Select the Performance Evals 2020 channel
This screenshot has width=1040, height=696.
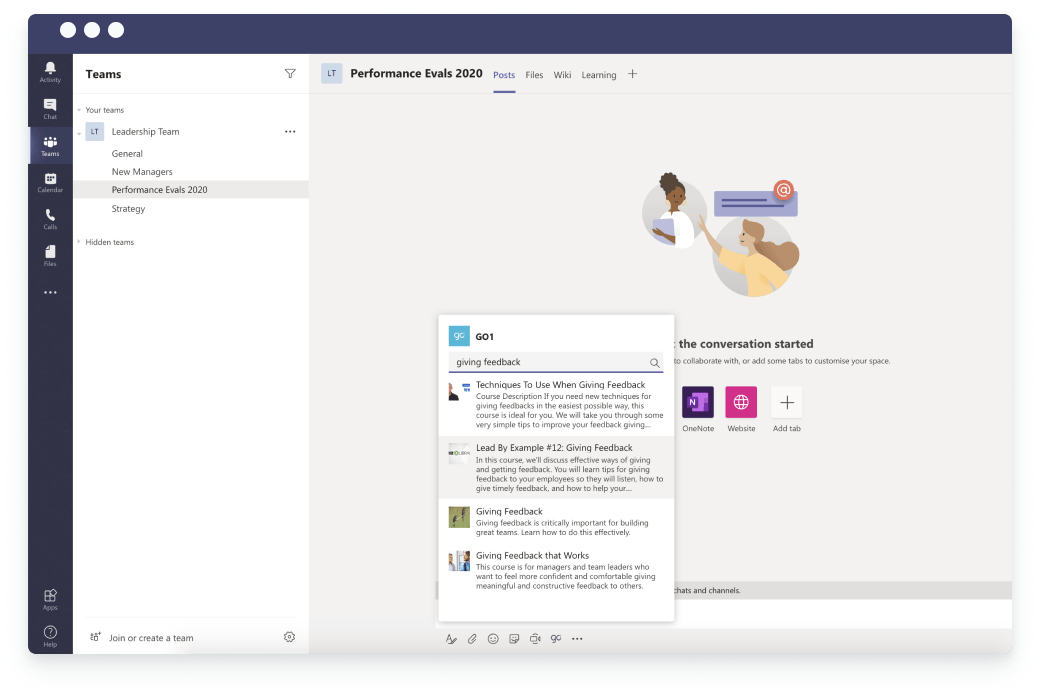click(190, 189)
